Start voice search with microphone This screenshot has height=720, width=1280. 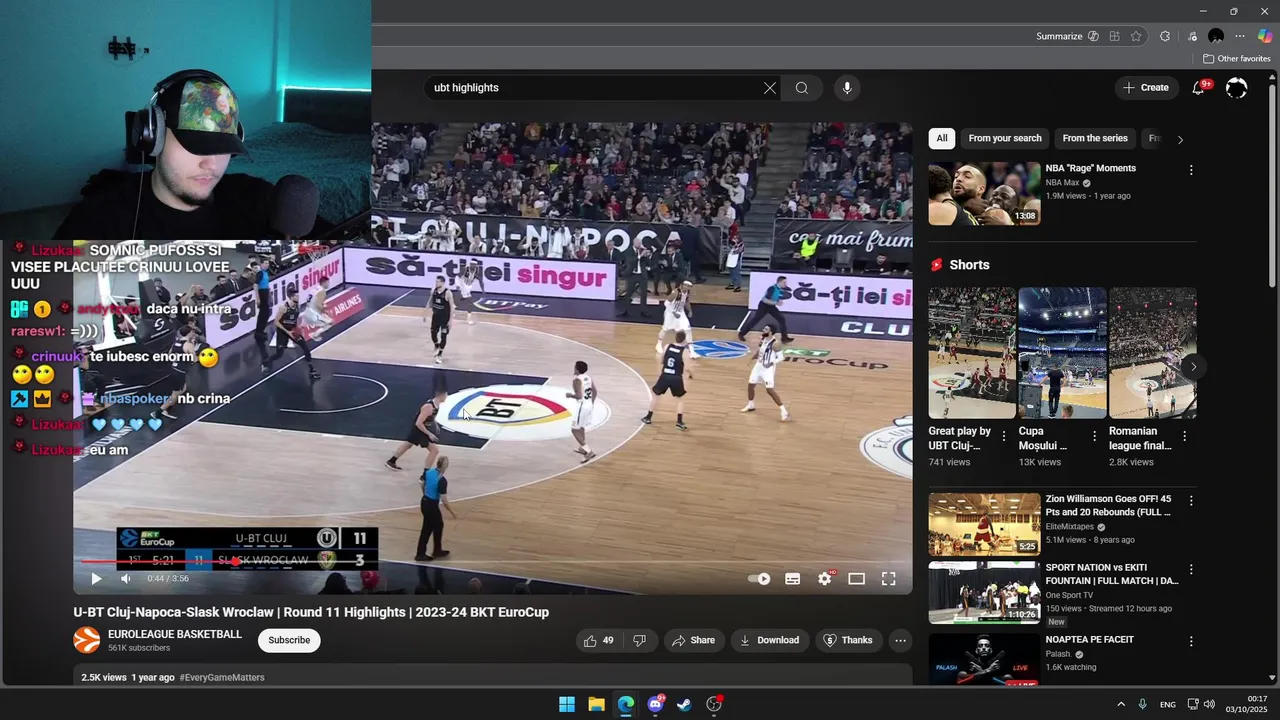coord(847,88)
